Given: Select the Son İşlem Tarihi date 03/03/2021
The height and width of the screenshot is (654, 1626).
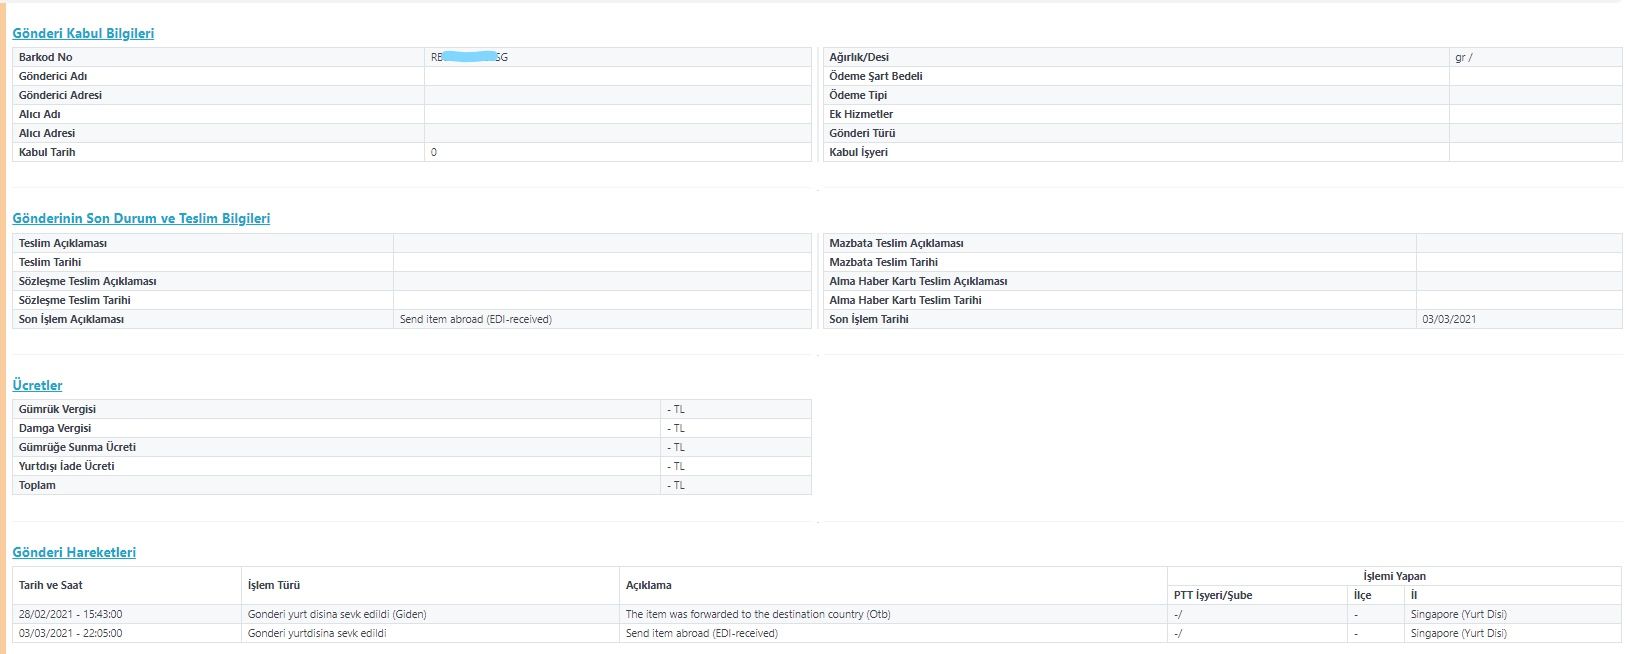Looking at the screenshot, I should 1449,319.
